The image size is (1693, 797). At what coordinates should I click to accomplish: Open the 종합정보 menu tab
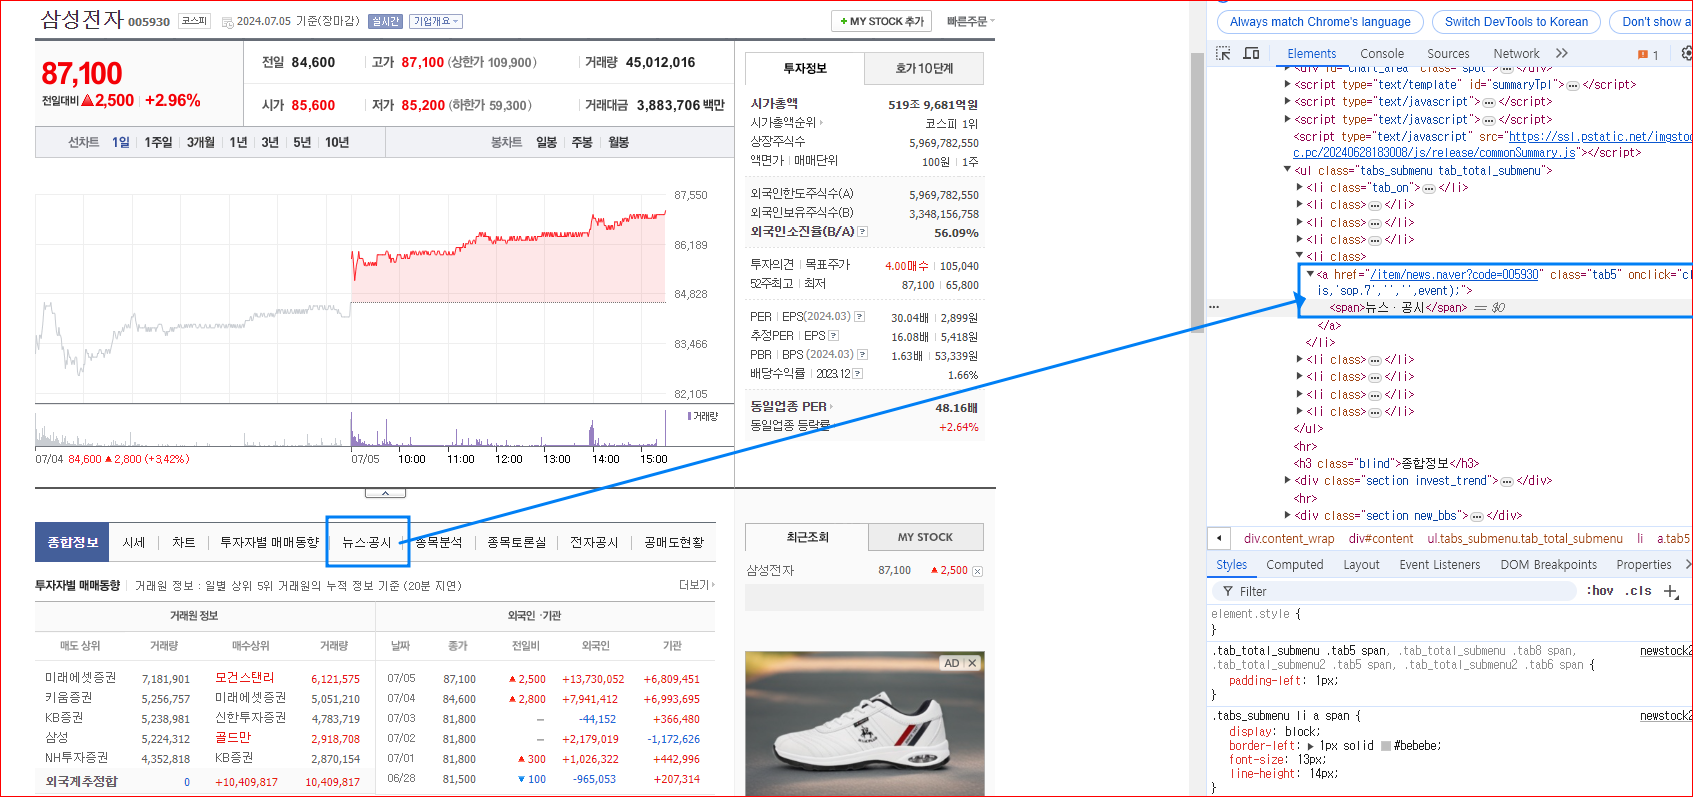73,542
